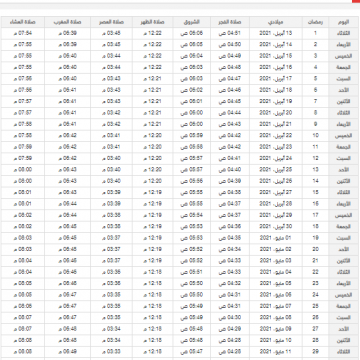Click the صلاة المغرب column header
The height and width of the screenshot is (360, 360).
tap(67, 22)
